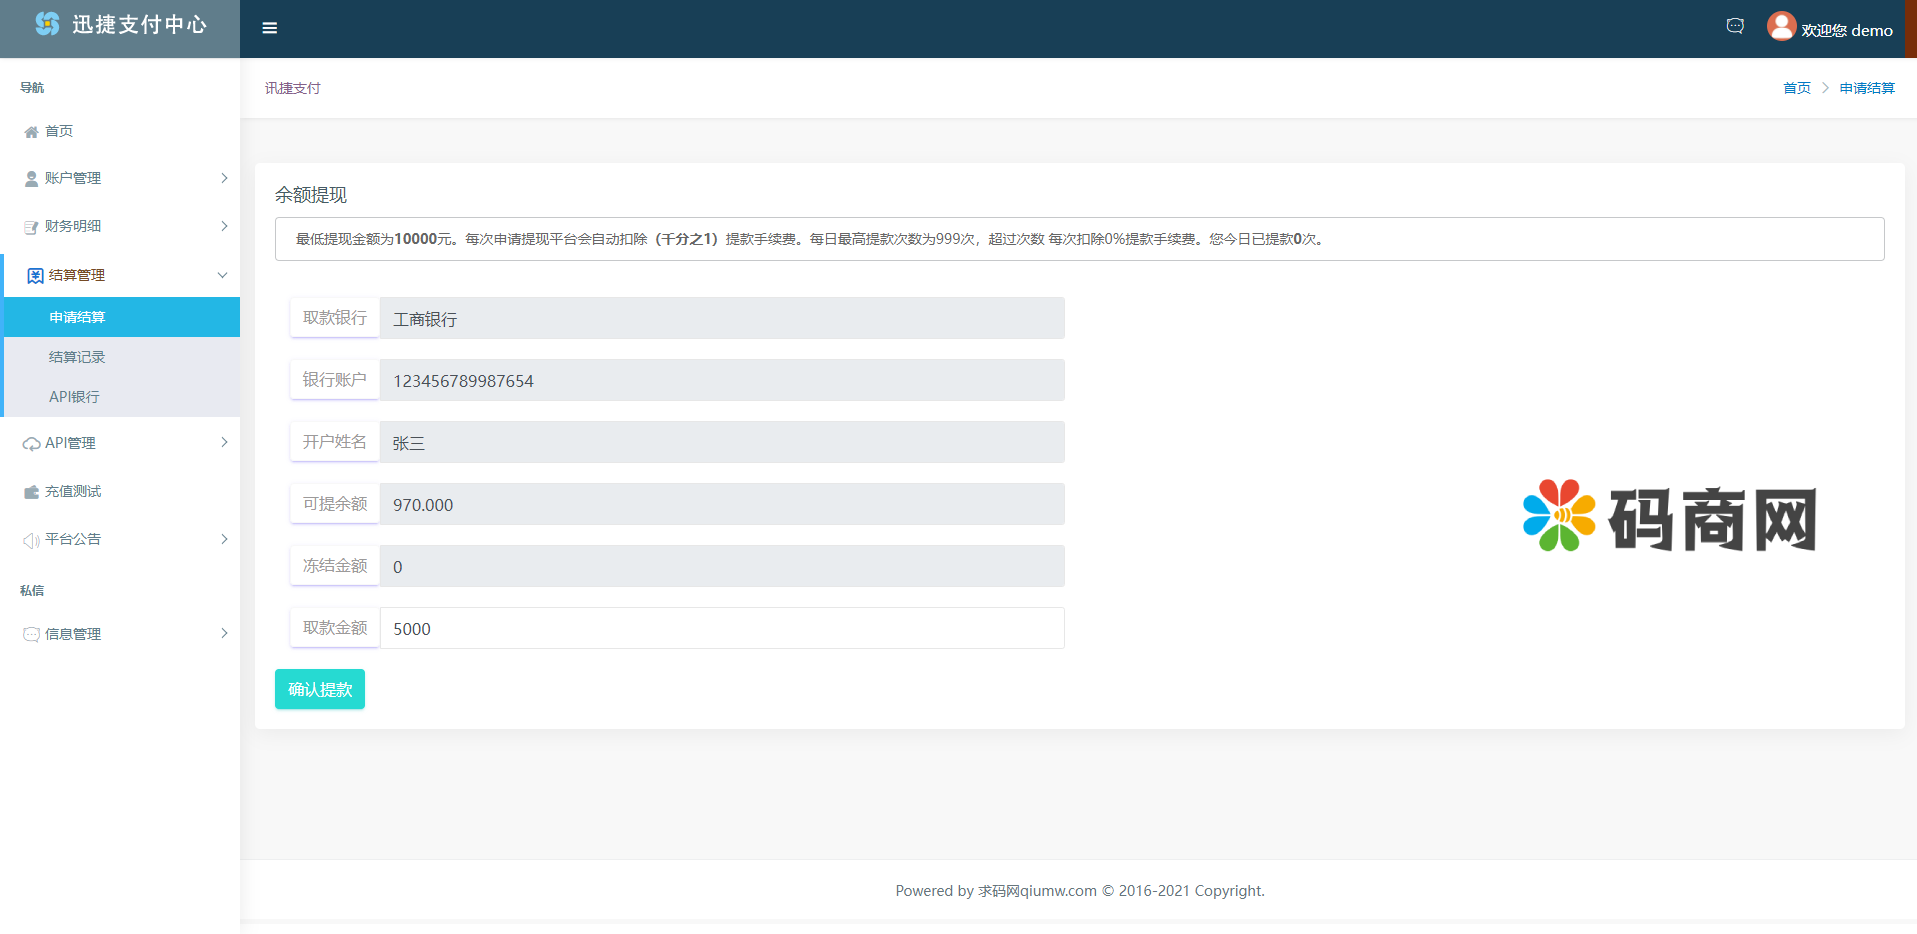Image resolution: width=1917 pixels, height=934 pixels.
Task: Click the 码商网 logo image
Action: pos(1668,517)
